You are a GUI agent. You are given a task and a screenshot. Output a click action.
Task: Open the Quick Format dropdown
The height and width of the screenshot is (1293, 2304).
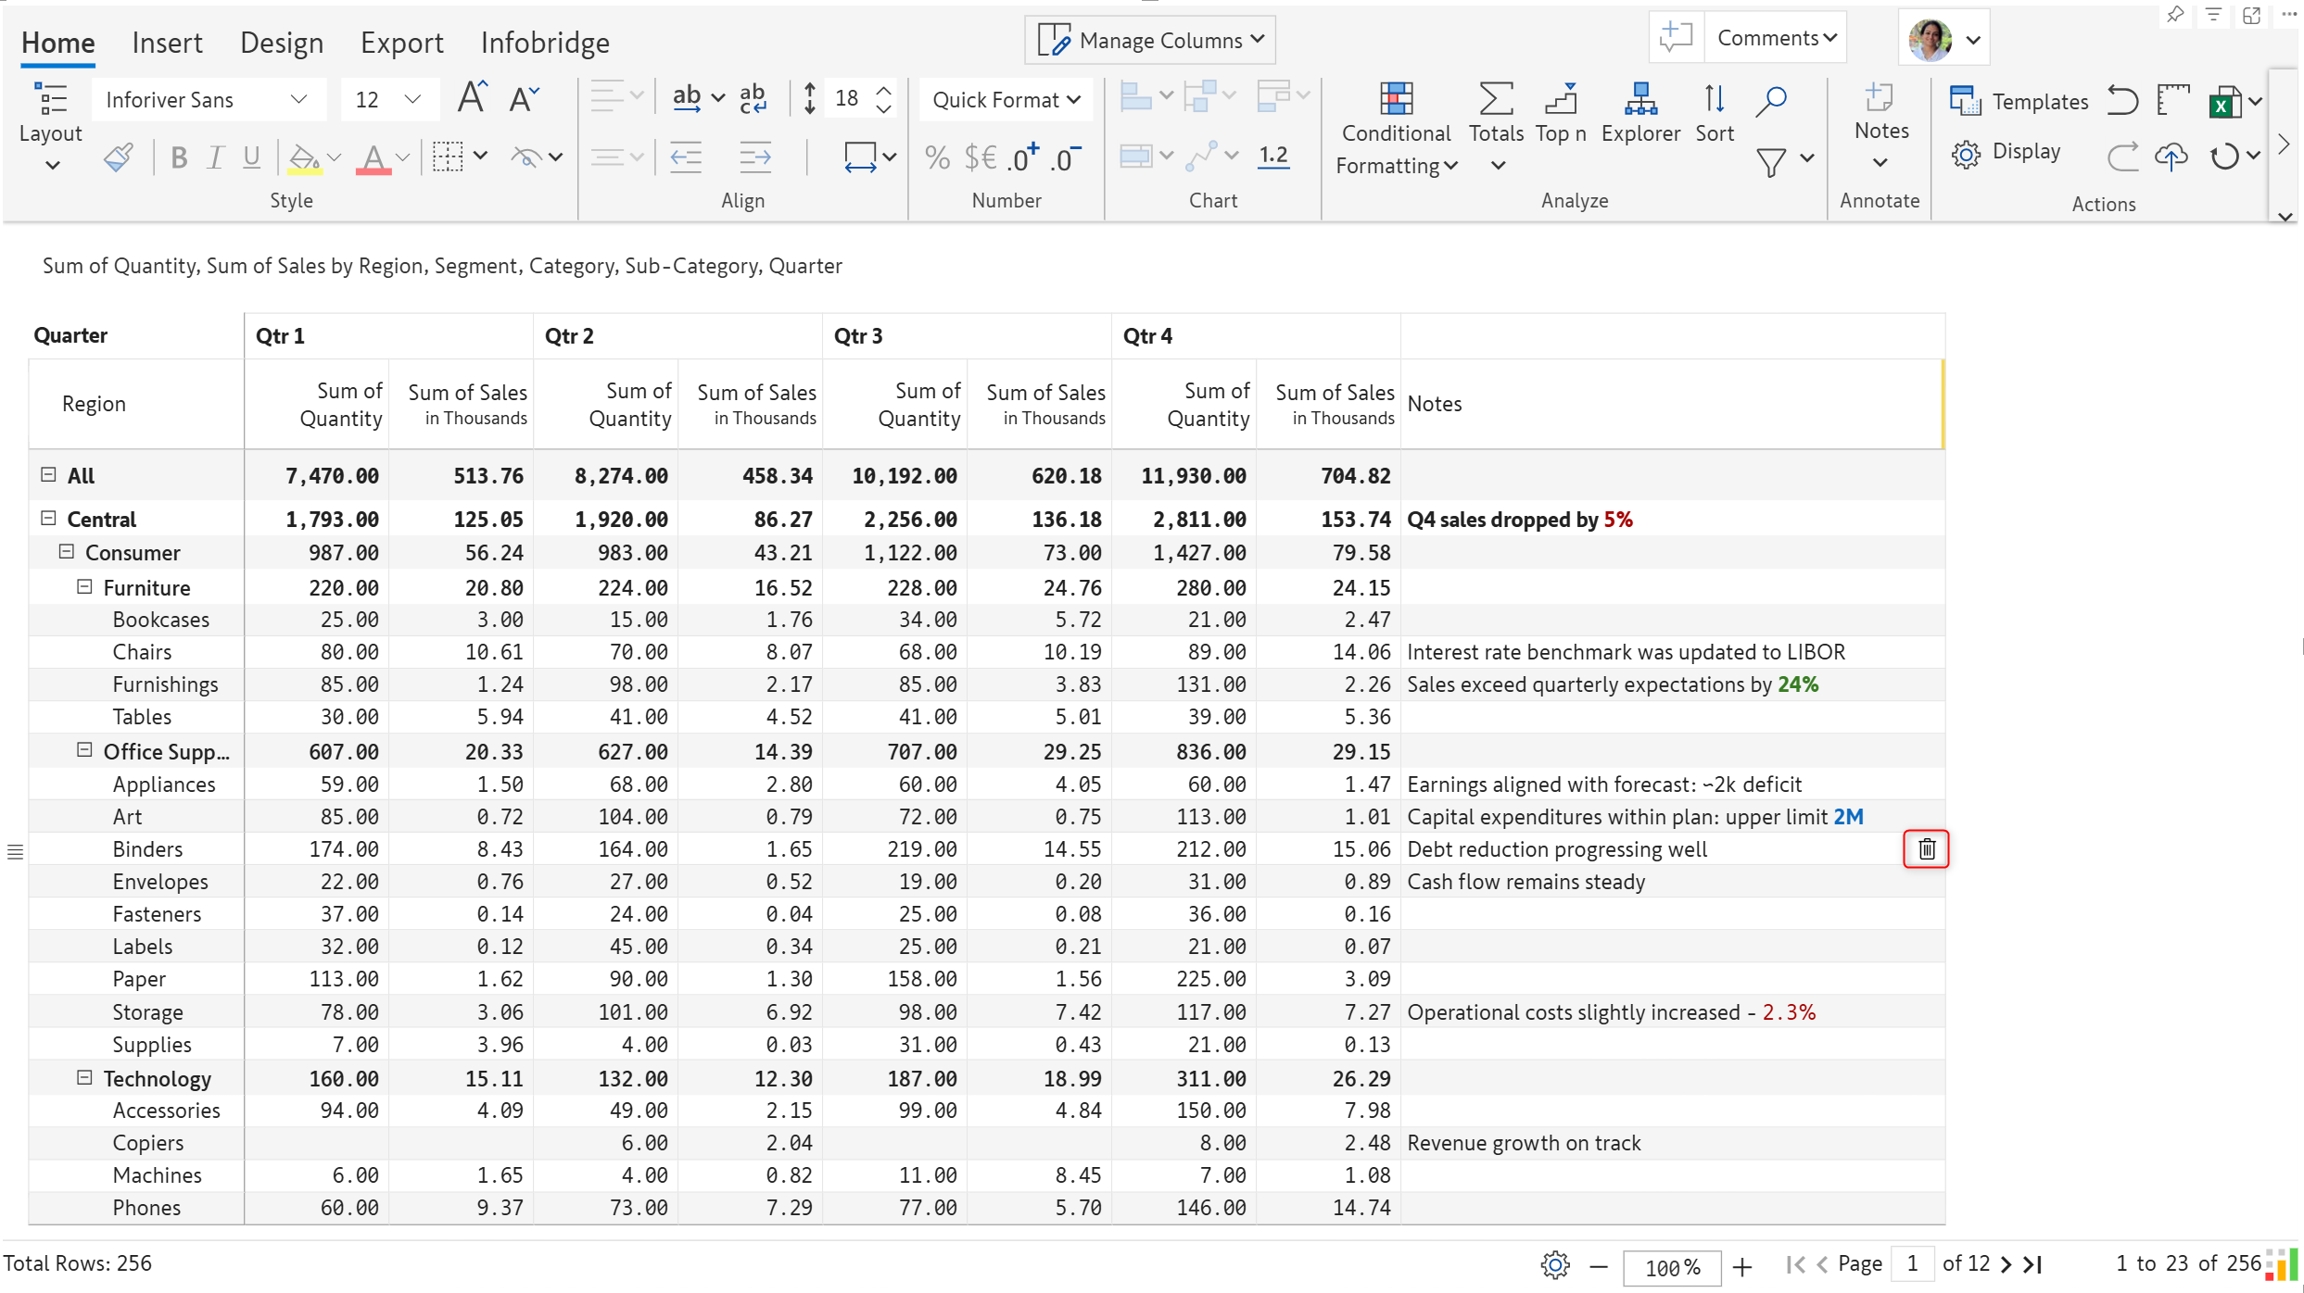[1006, 100]
